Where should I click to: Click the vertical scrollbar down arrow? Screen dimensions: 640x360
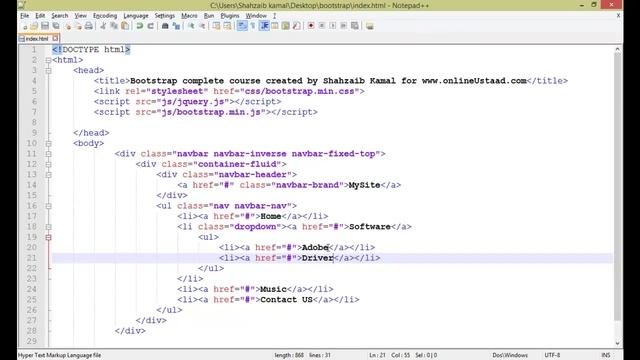618,343
